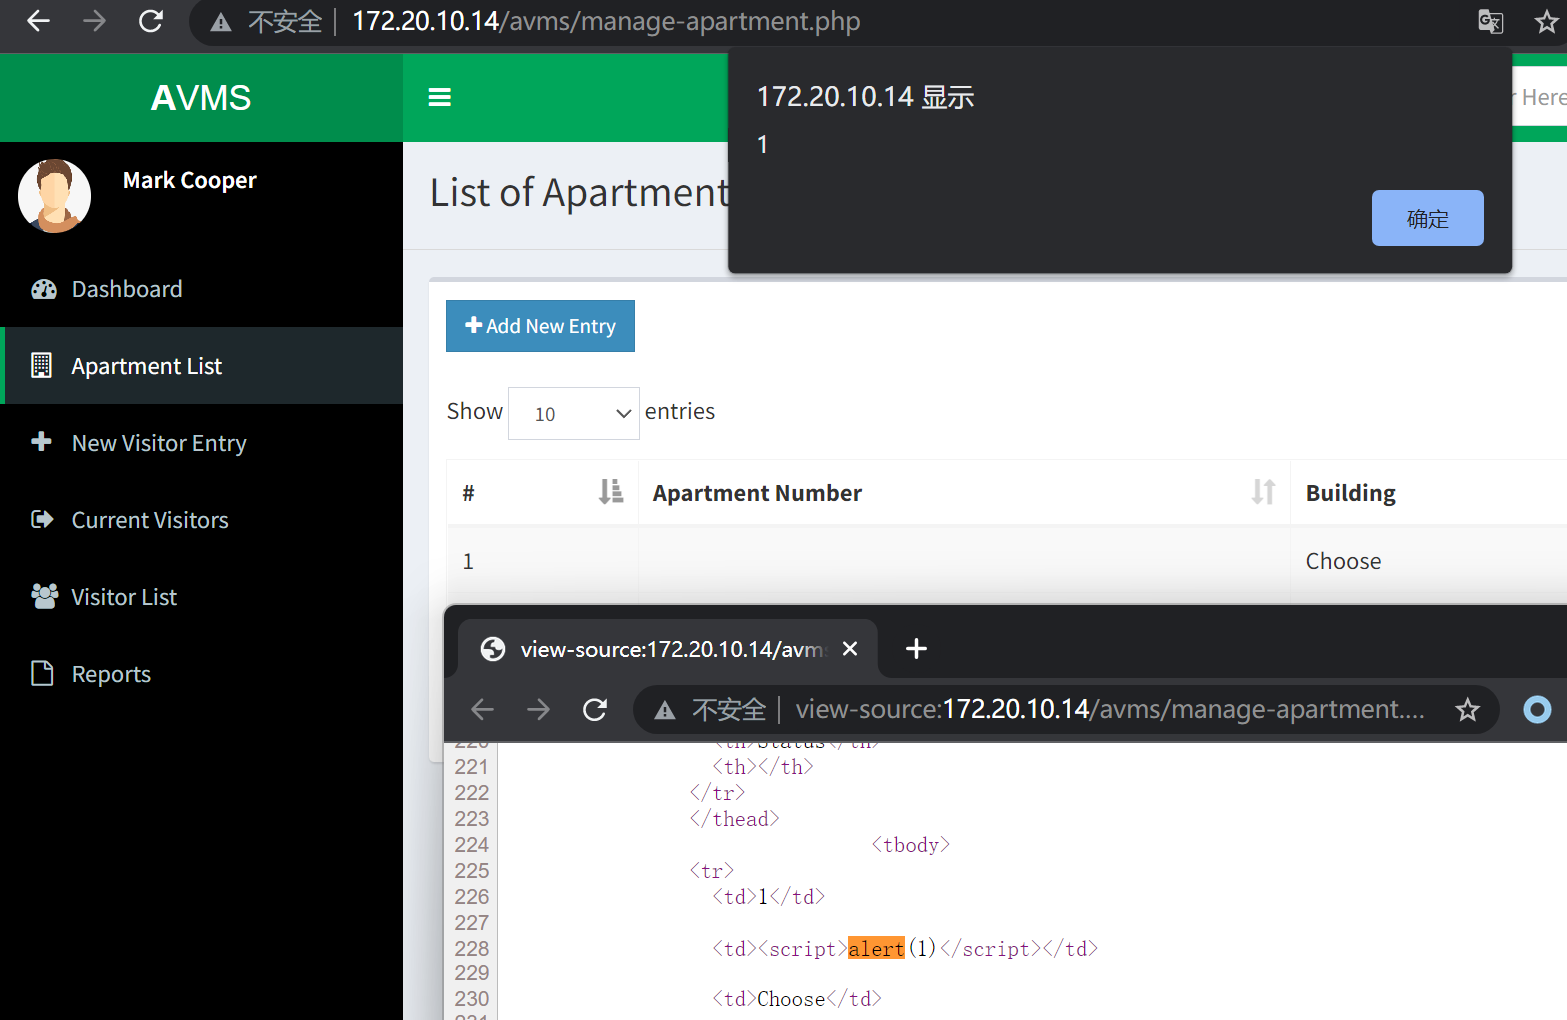
Task: Select the view-source tab
Action: (x=667, y=649)
